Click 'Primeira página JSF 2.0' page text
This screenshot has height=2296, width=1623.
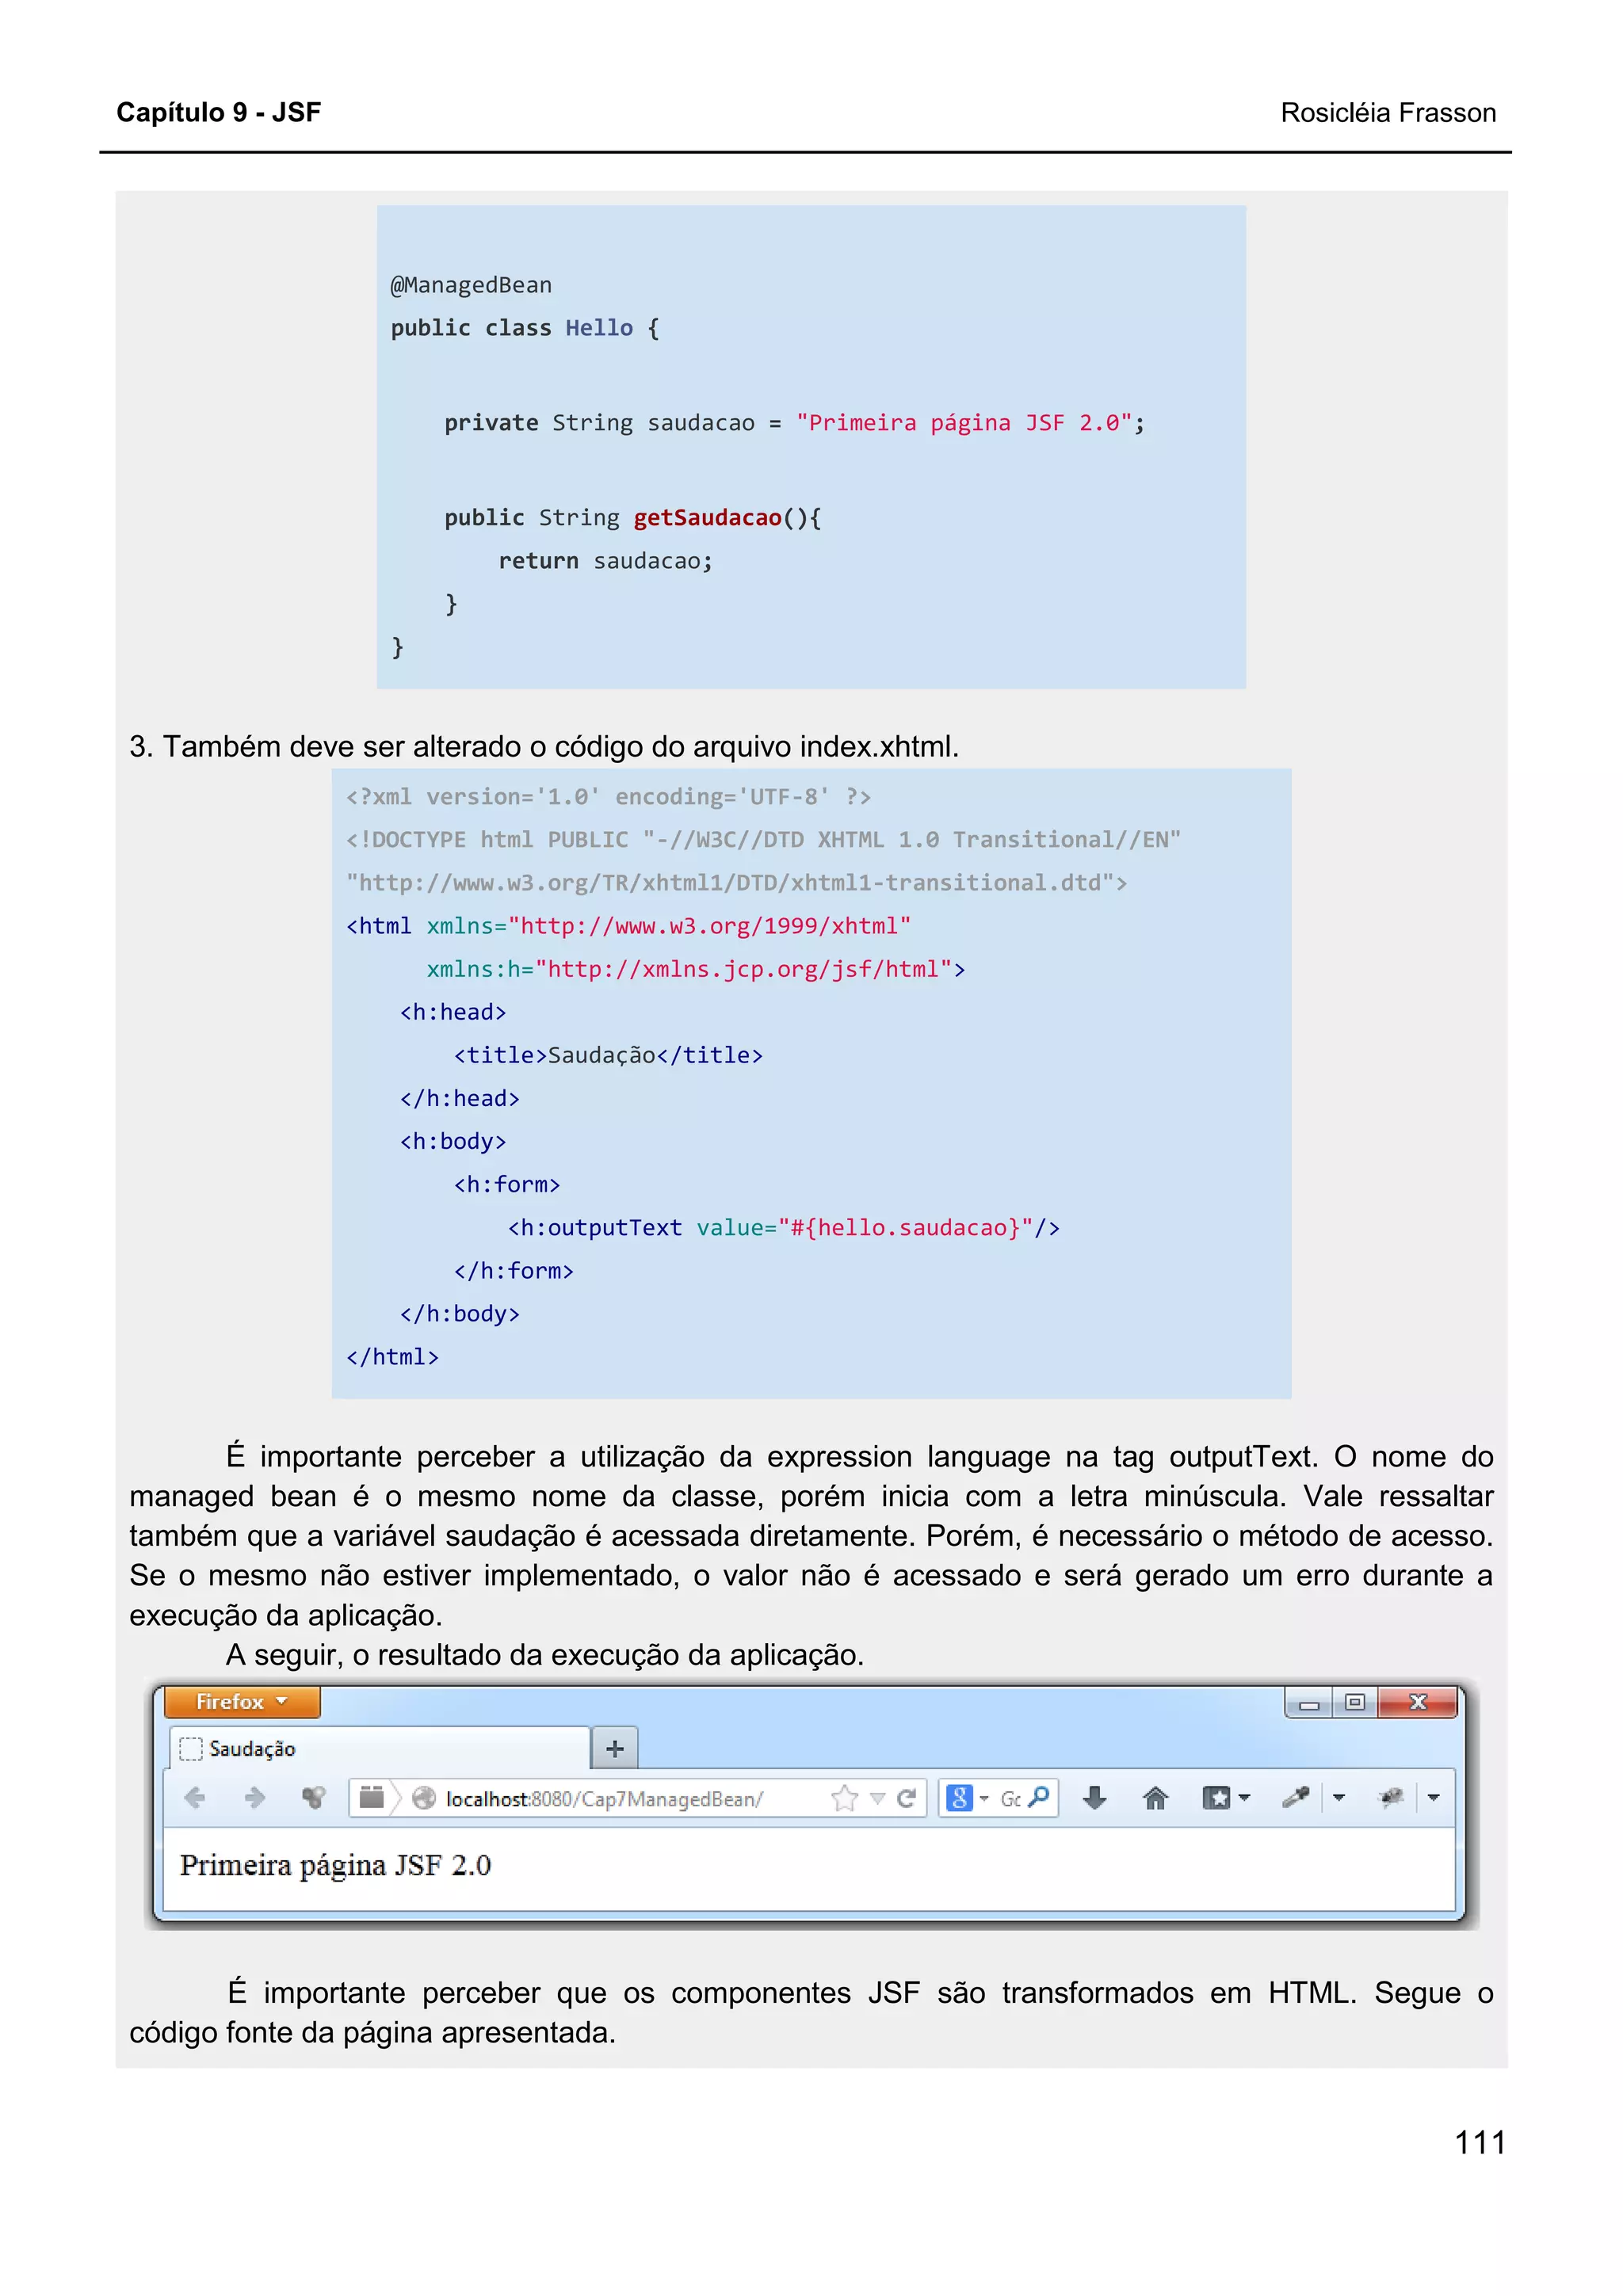tap(335, 1866)
